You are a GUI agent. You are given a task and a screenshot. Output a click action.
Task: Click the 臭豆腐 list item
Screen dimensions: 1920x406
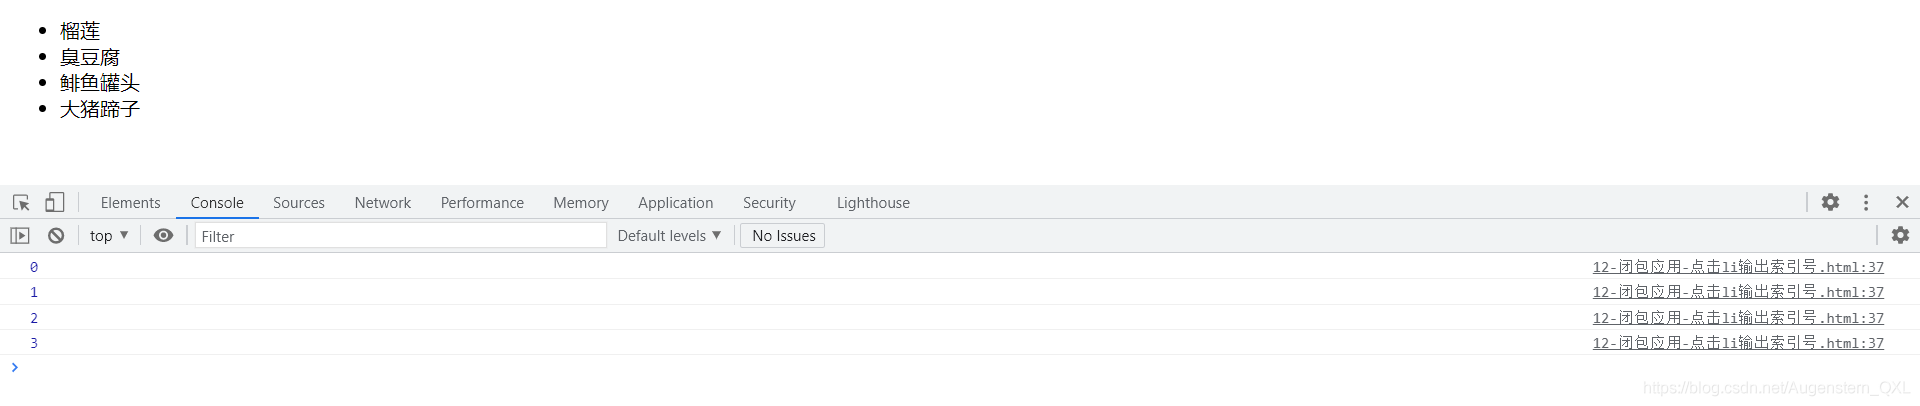(x=90, y=57)
